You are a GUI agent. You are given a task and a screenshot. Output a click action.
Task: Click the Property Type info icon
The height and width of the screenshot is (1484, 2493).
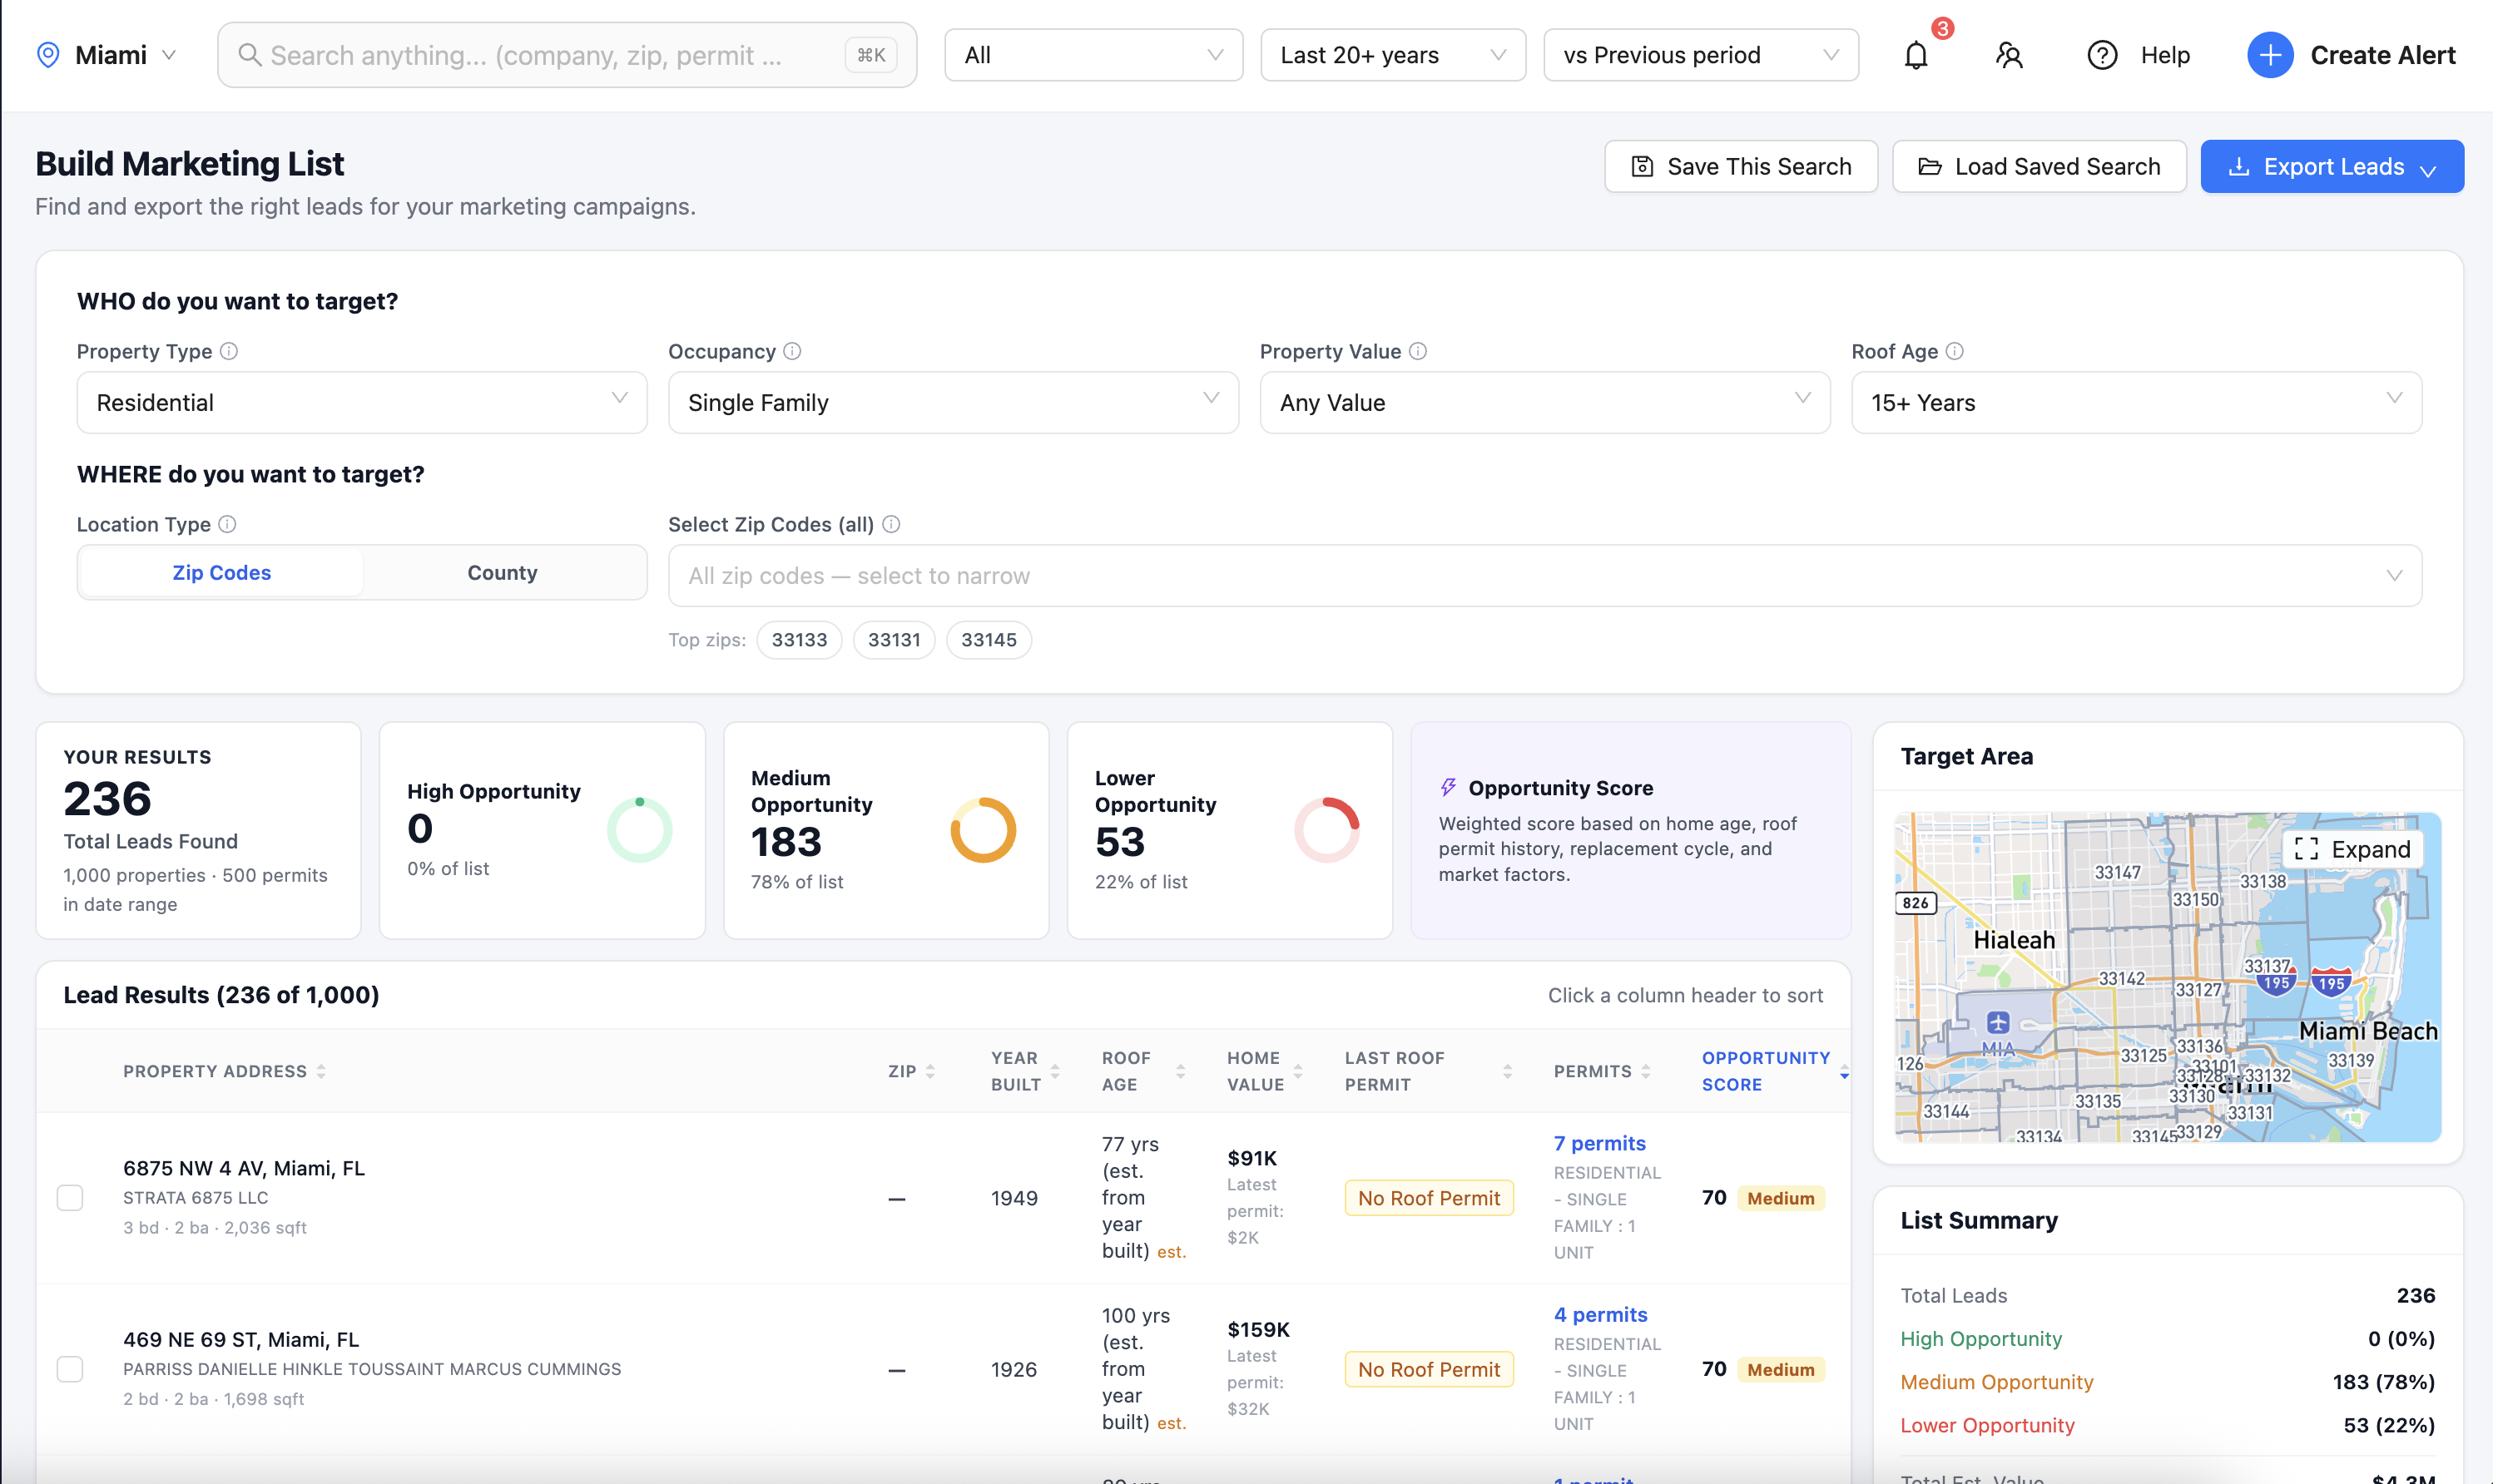(229, 351)
